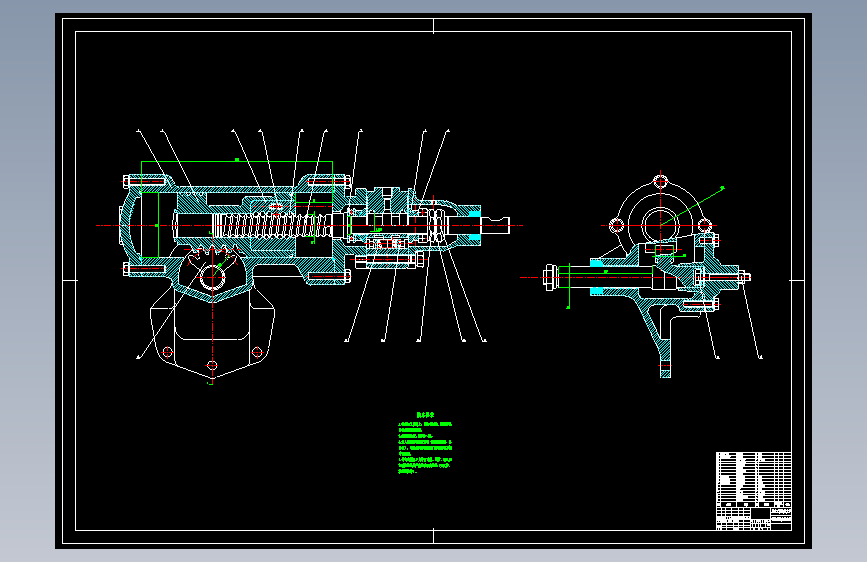
Task: Select the hex nut on side view shaft
Action: [x=549, y=277]
